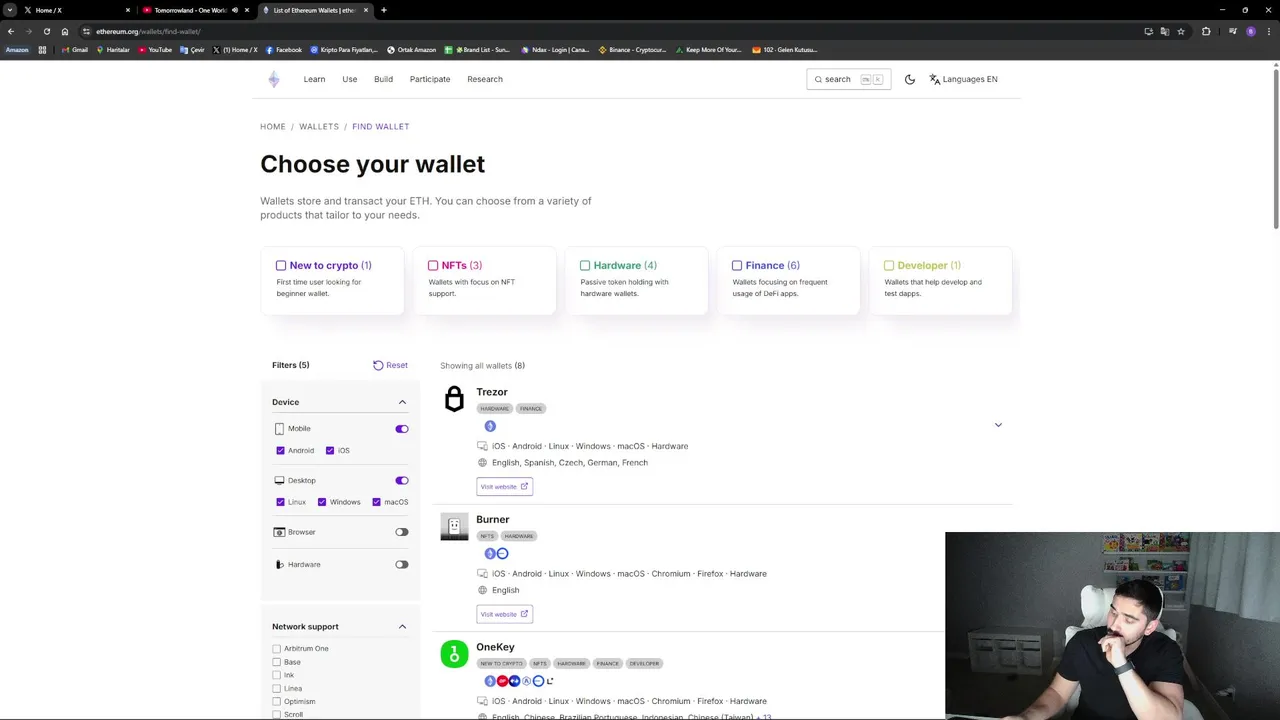The image size is (1280, 720).
Task: Open the Use menu
Action: coord(349,79)
